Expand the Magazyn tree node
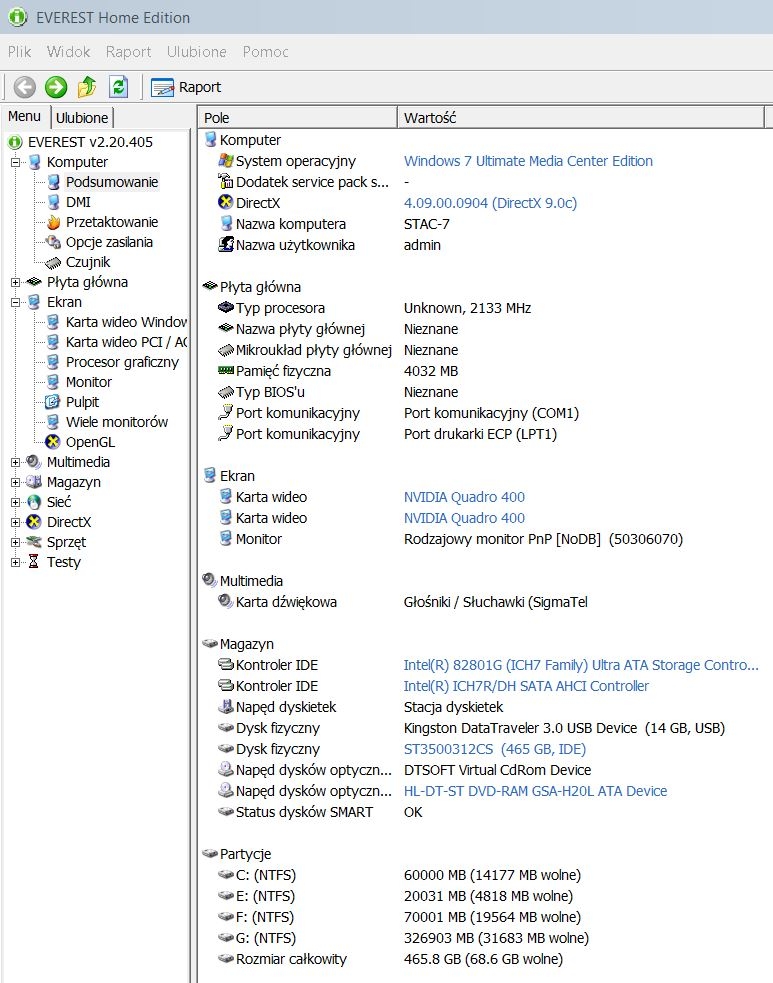 pyautogui.click(x=16, y=483)
